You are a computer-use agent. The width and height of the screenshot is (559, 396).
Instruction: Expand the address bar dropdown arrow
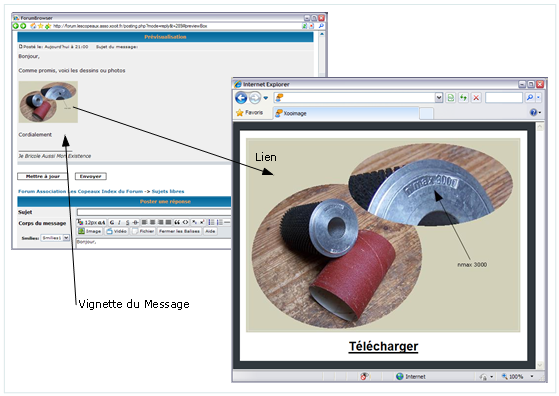click(x=439, y=97)
